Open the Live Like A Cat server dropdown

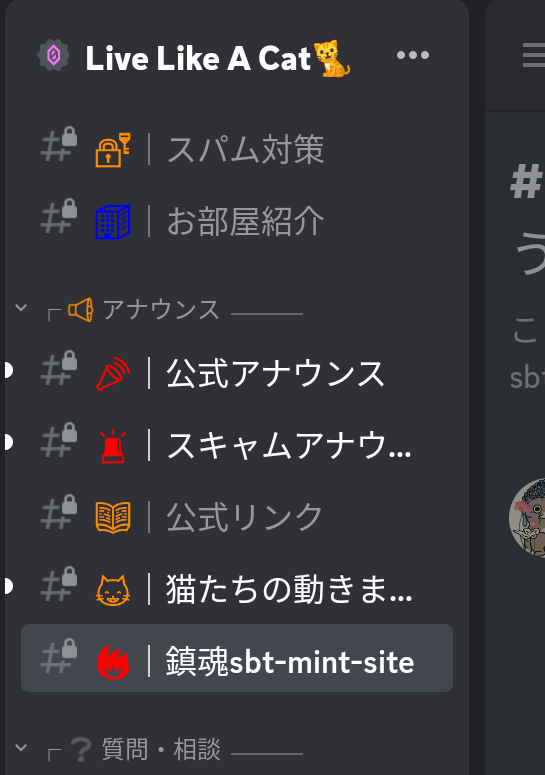217,58
